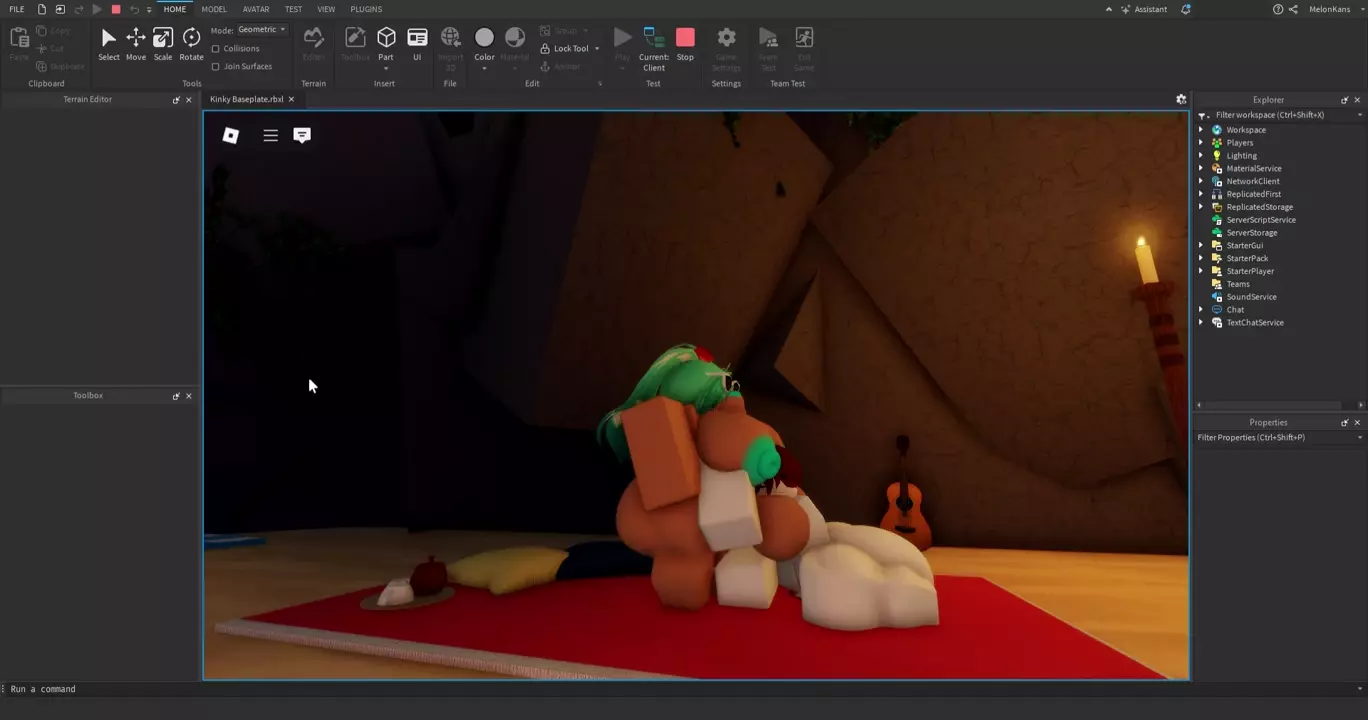The height and width of the screenshot is (720, 1368).
Task: Expand the Workspace tree node
Action: pos(1201,130)
